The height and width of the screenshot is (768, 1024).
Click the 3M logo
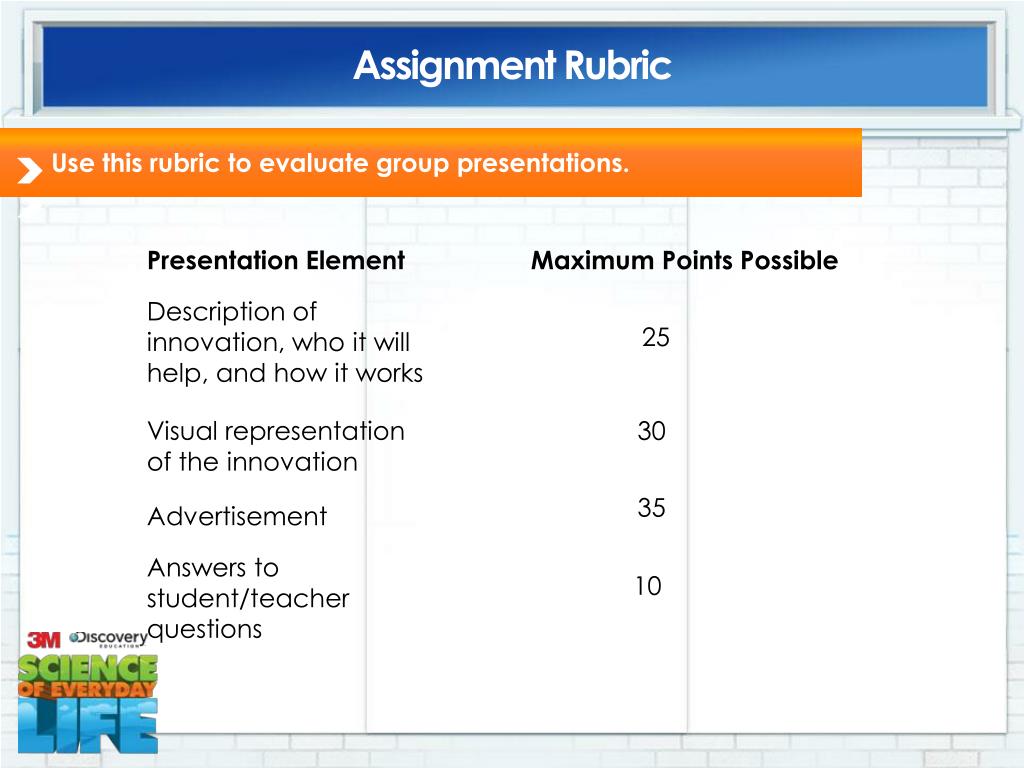[44, 640]
